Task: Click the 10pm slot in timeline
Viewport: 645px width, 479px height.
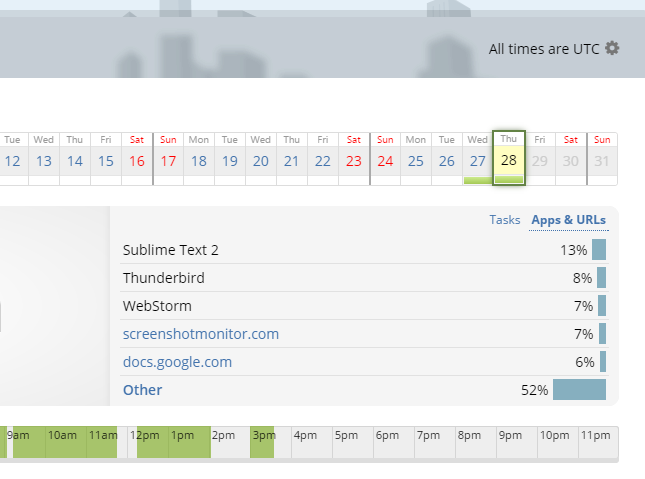Action: point(558,442)
